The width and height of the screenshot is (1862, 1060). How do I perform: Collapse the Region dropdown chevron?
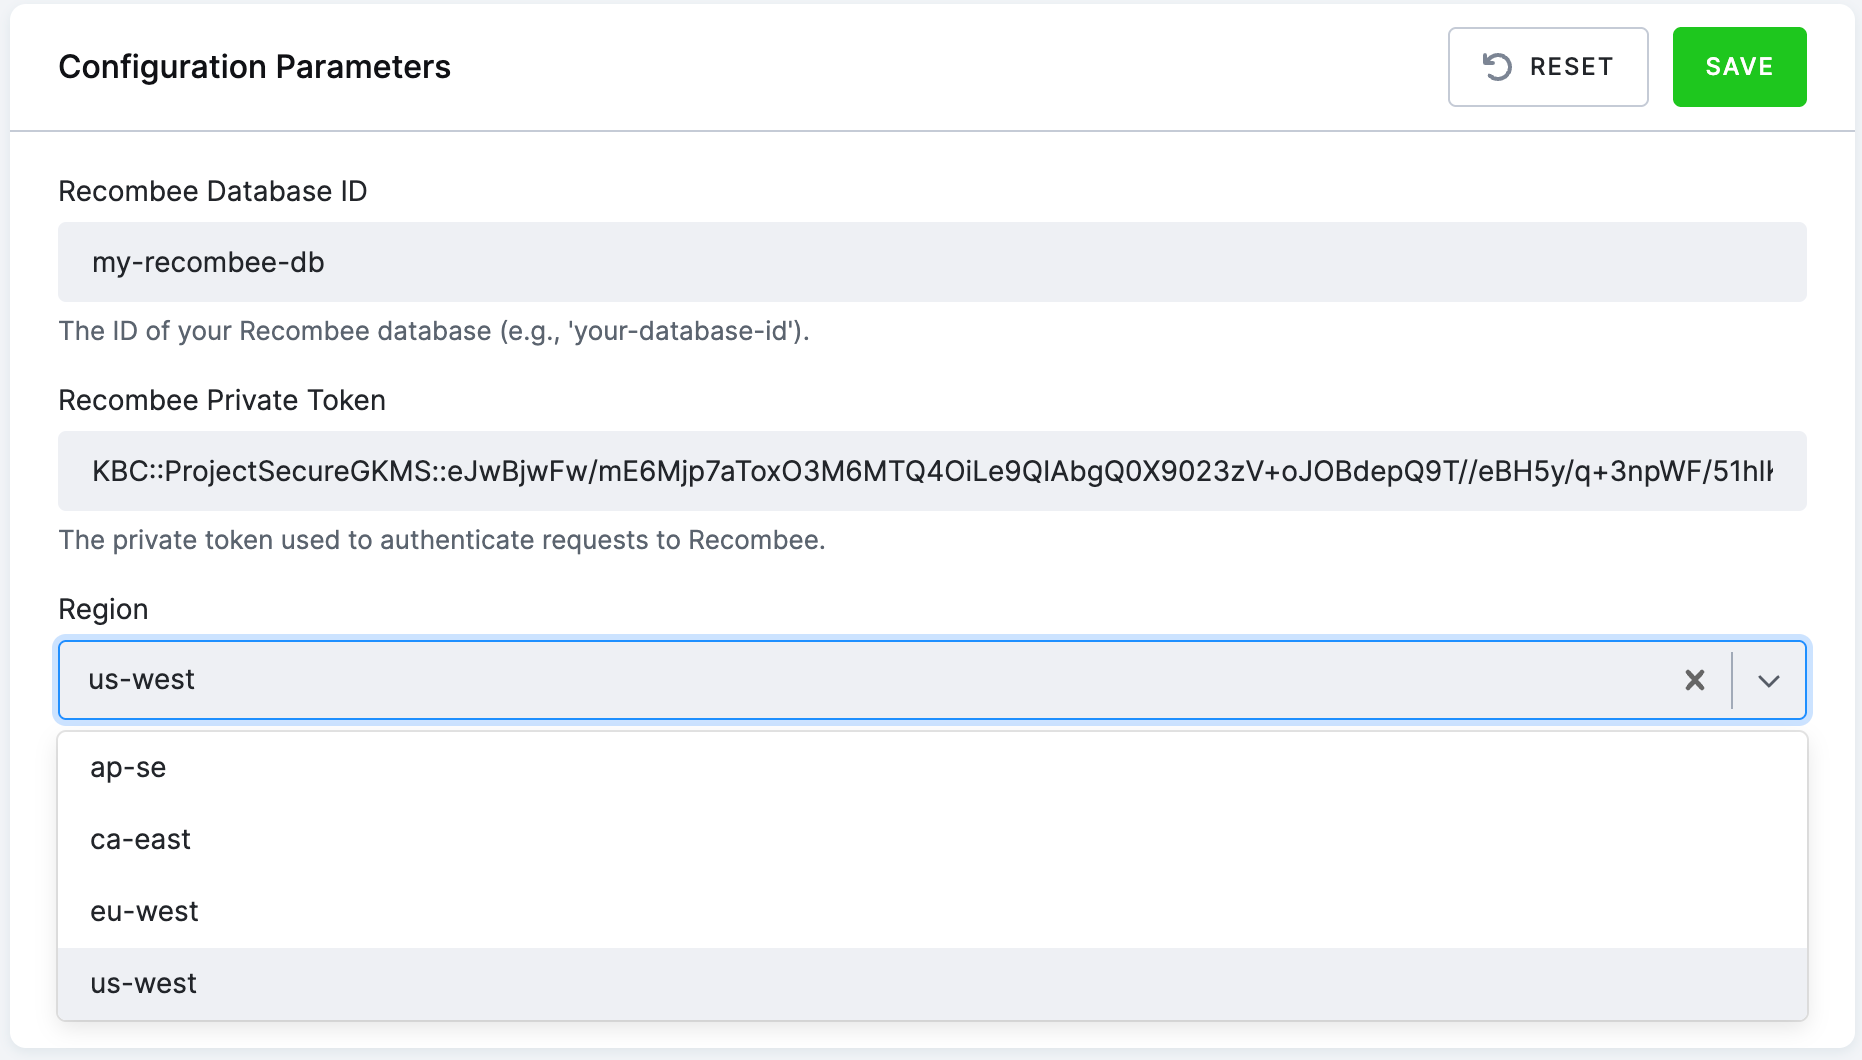pyautogui.click(x=1769, y=680)
